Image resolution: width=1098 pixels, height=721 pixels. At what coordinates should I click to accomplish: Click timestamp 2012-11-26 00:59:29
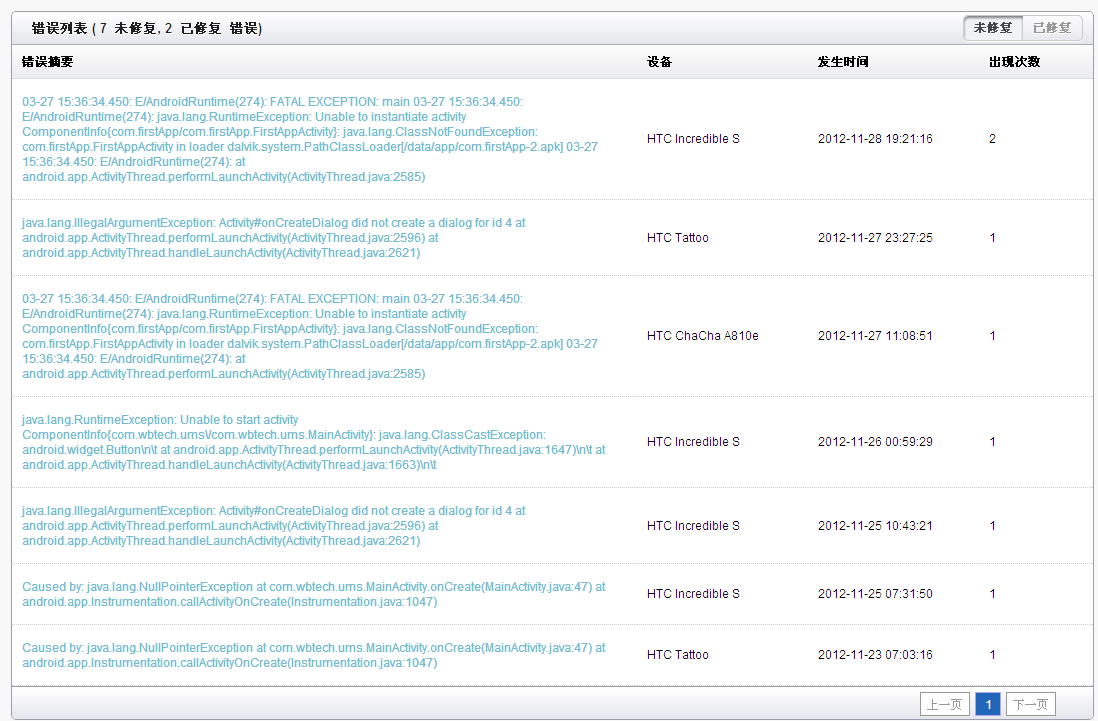875,442
